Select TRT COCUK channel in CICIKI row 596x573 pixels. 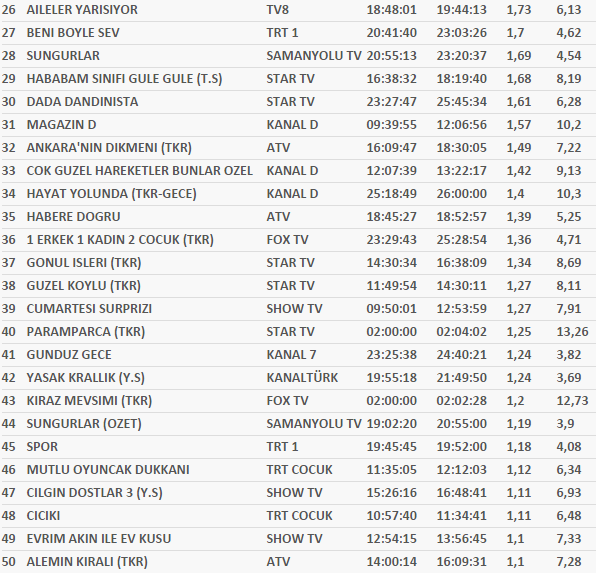click(x=299, y=516)
